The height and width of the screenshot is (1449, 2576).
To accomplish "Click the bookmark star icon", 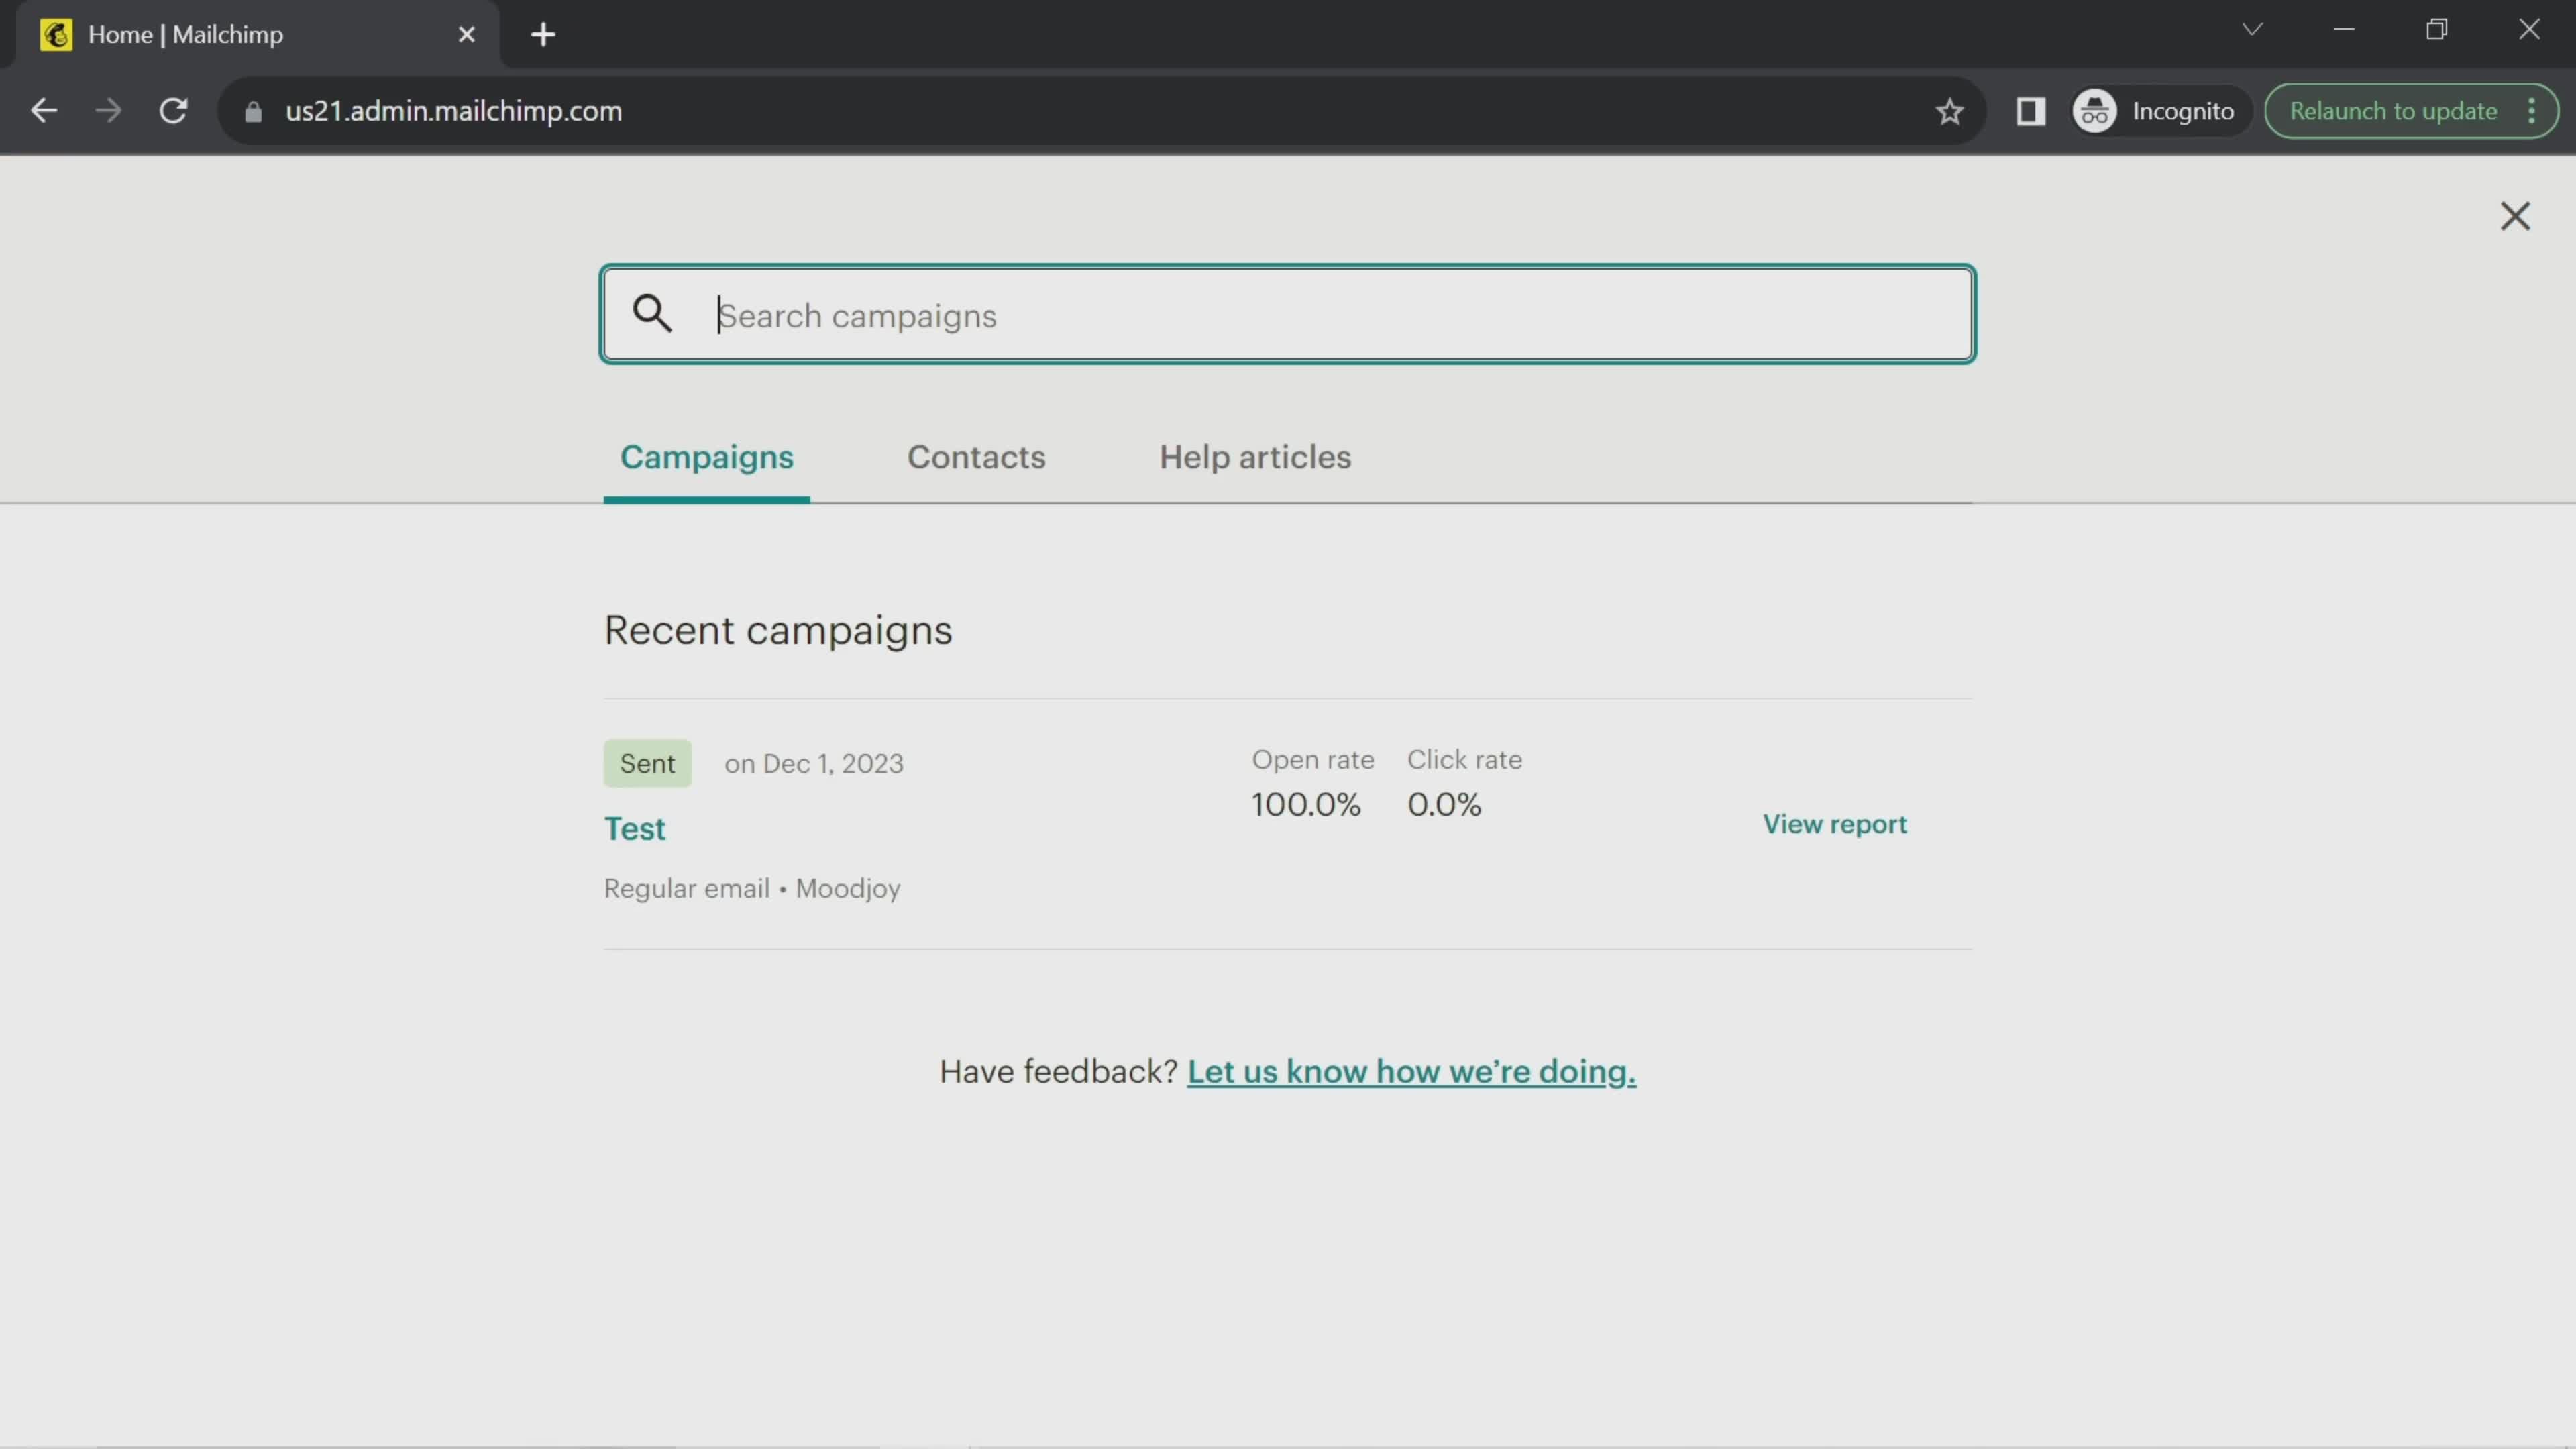I will click(1948, 111).
